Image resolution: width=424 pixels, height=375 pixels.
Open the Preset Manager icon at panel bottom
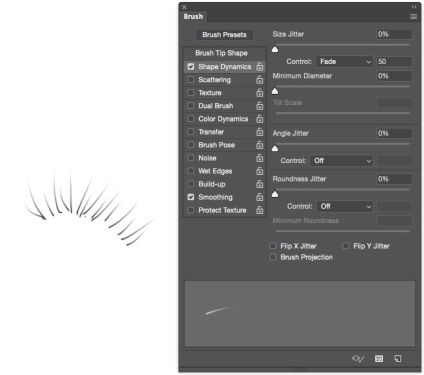(x=379, y=359)
